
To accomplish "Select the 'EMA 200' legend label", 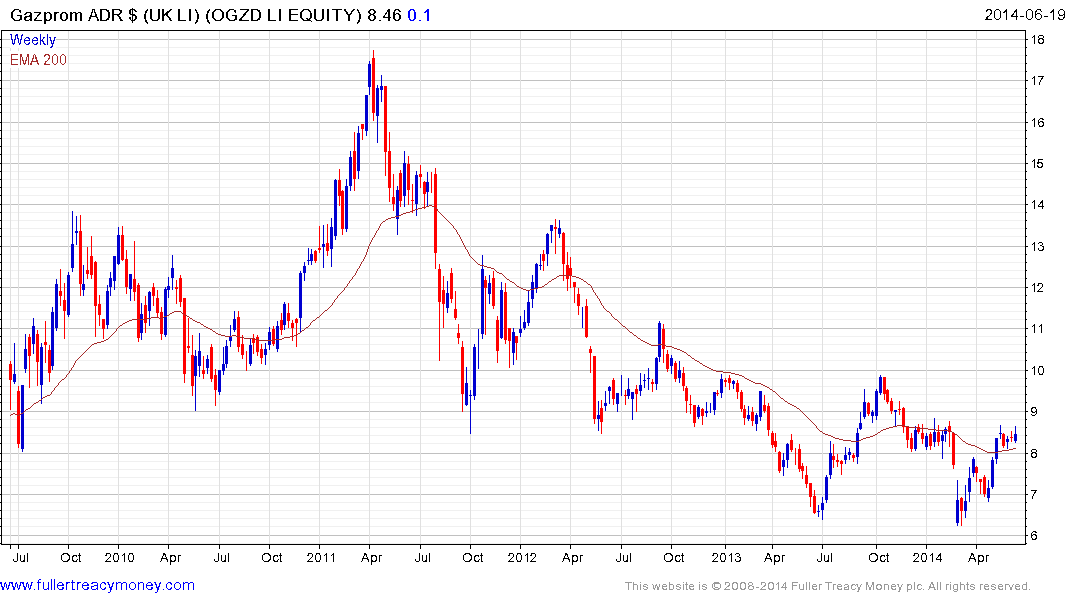I will coord(38,60).
